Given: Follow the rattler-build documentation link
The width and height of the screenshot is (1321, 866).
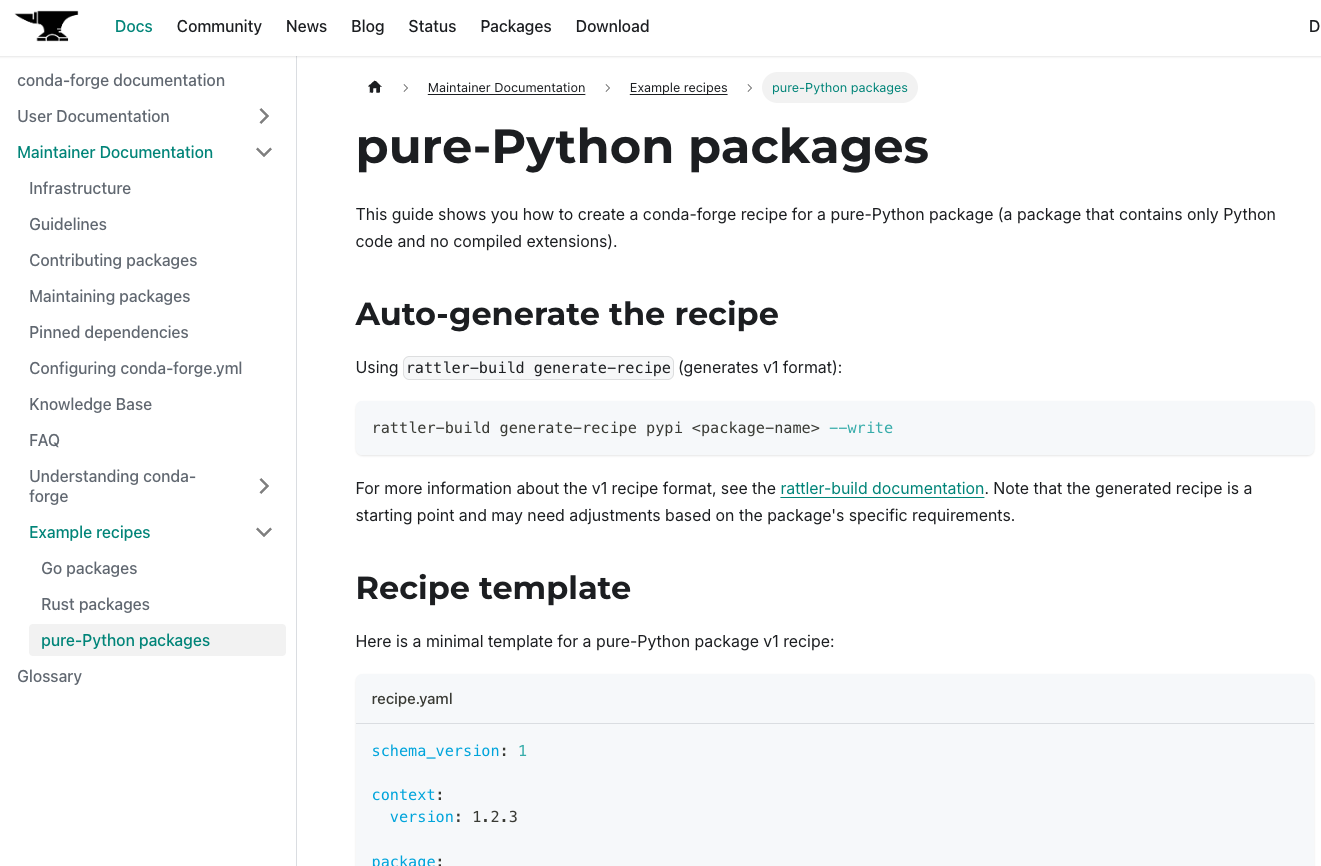Looking at the screenshot, I should [x=882, y=488].
